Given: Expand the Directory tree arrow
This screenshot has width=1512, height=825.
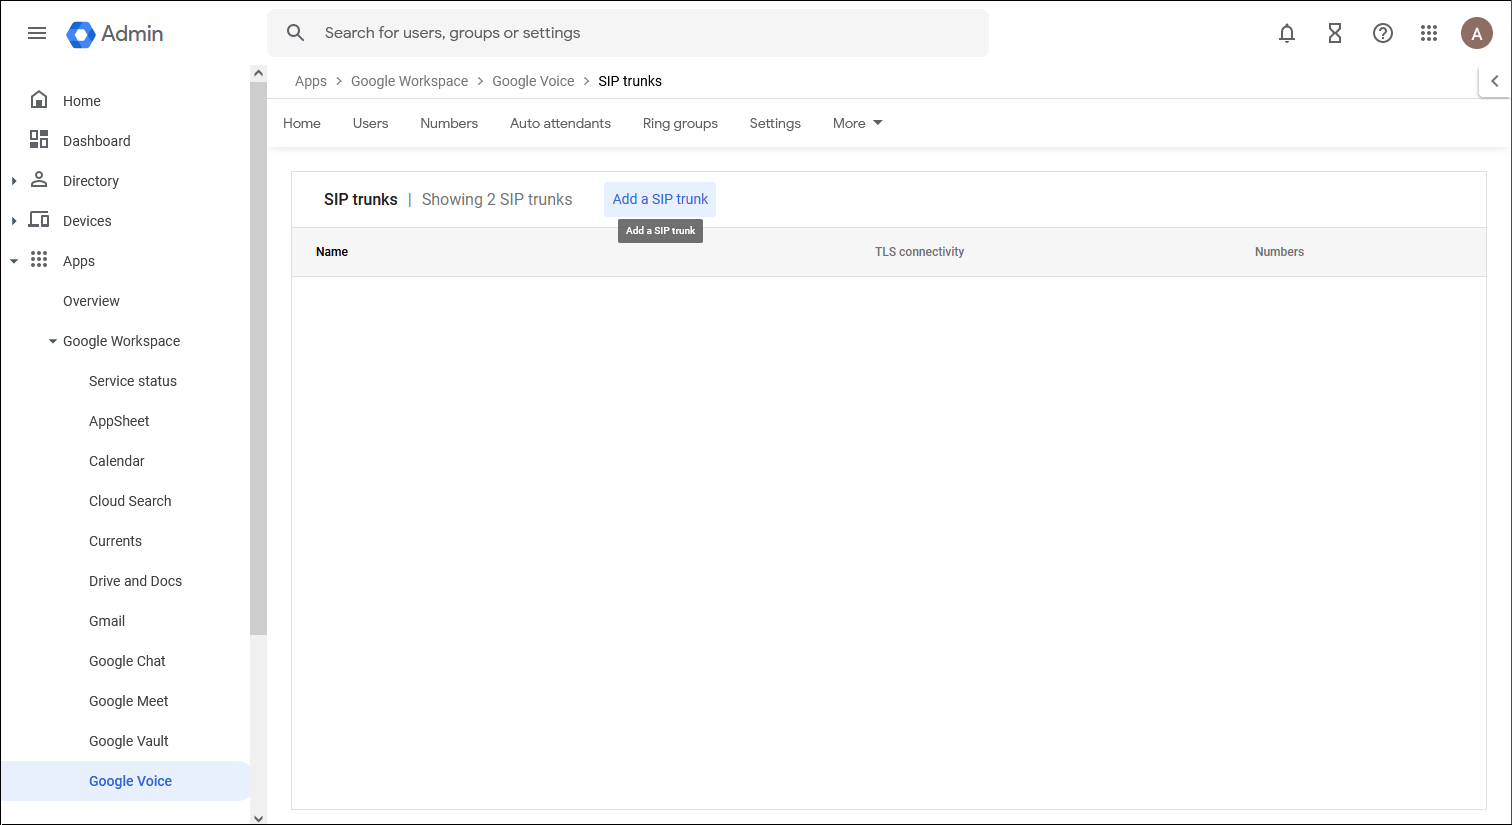Looking at the screenshot, I should [x=14, y=181].
